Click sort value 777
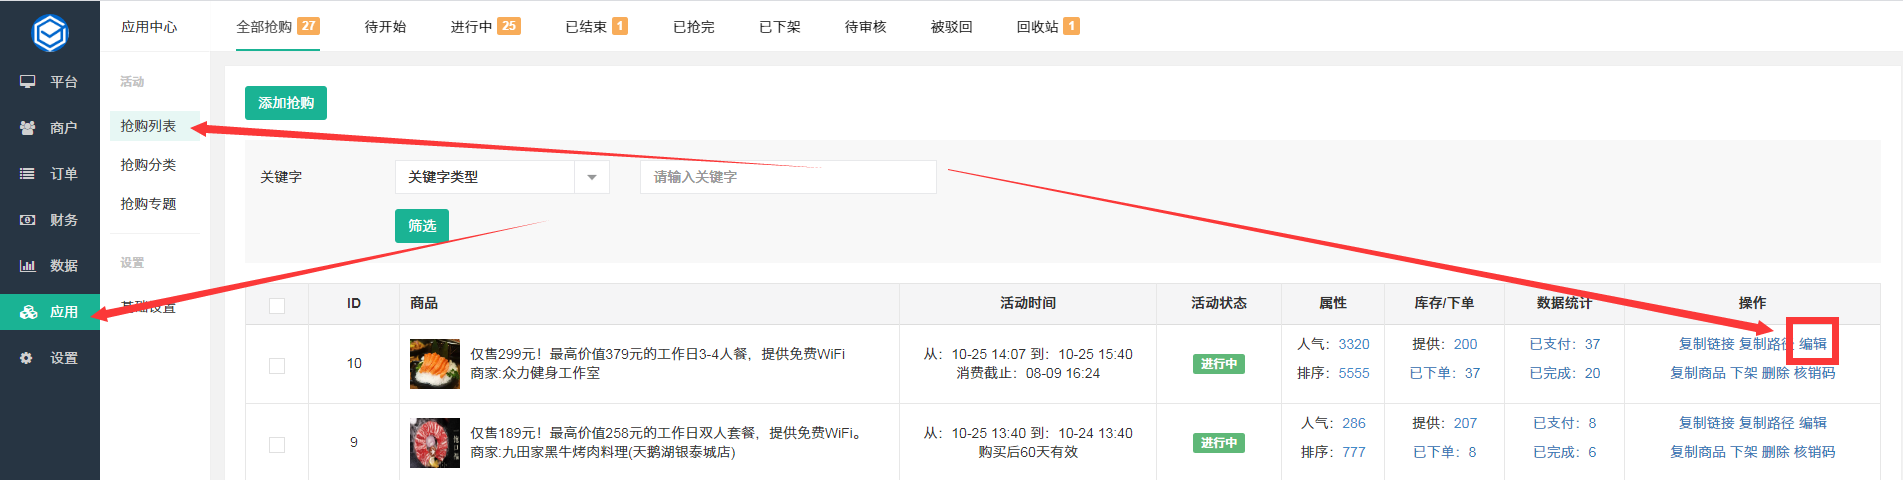Image resolution: width=1903 pixels, height=480 pixels. pyautogui.click(x=1354, y=452)
